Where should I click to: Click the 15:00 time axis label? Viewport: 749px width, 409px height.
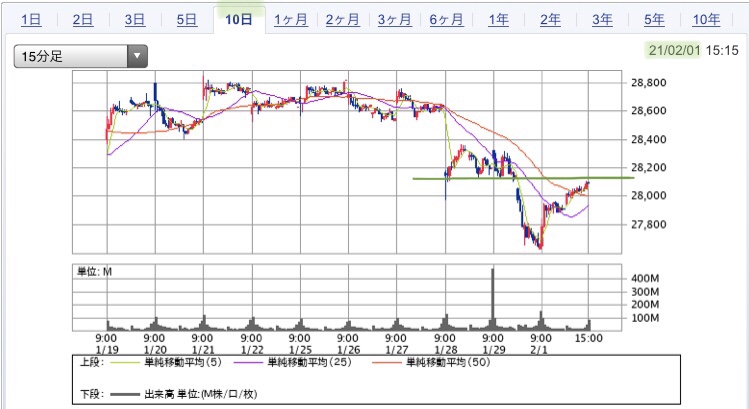click(588, 338)
